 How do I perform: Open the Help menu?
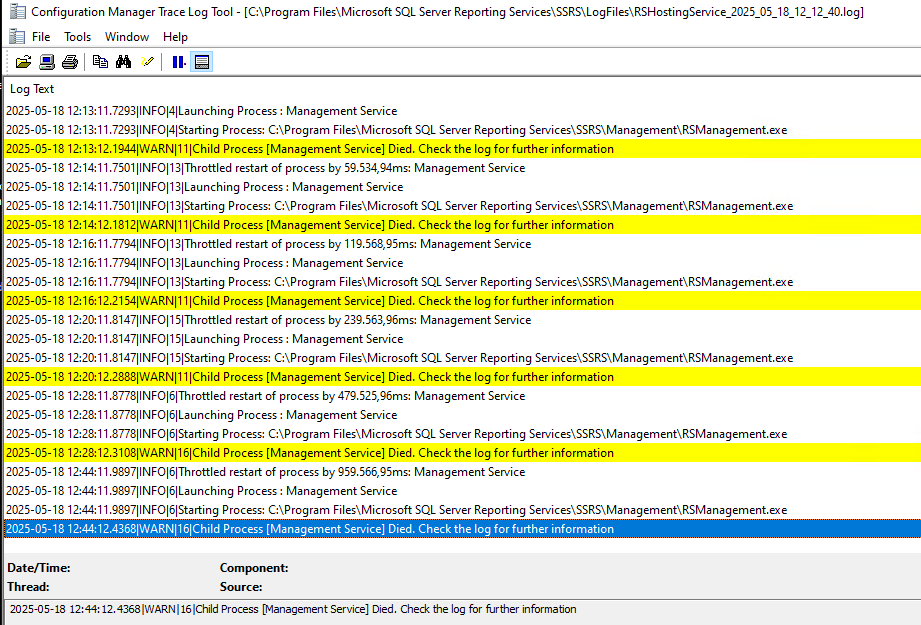[x=175, y=36]
